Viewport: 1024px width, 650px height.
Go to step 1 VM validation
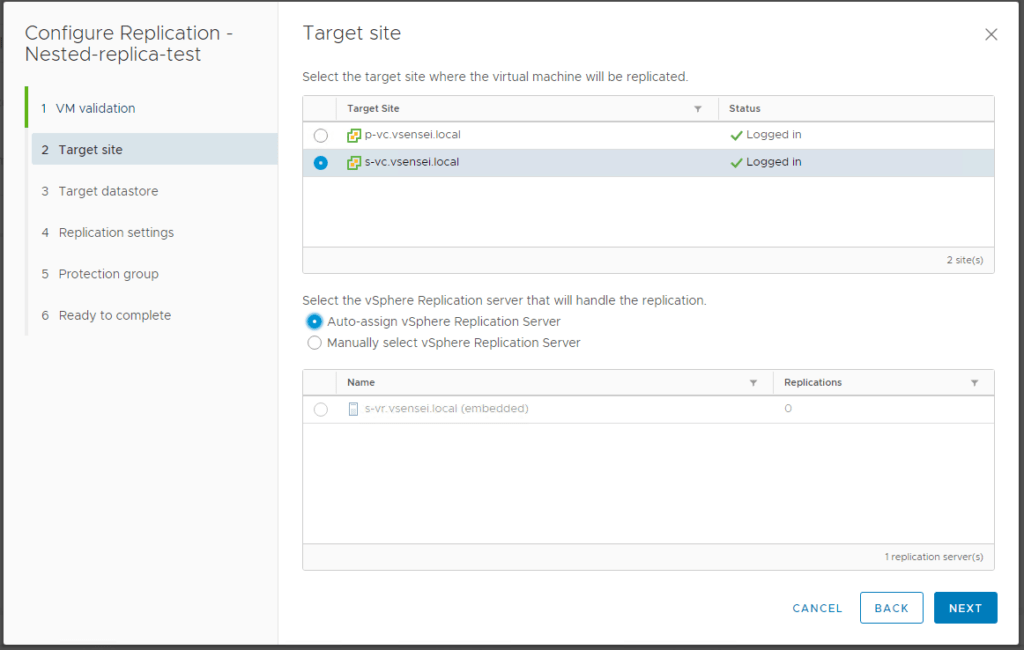(x=96, y=108)
